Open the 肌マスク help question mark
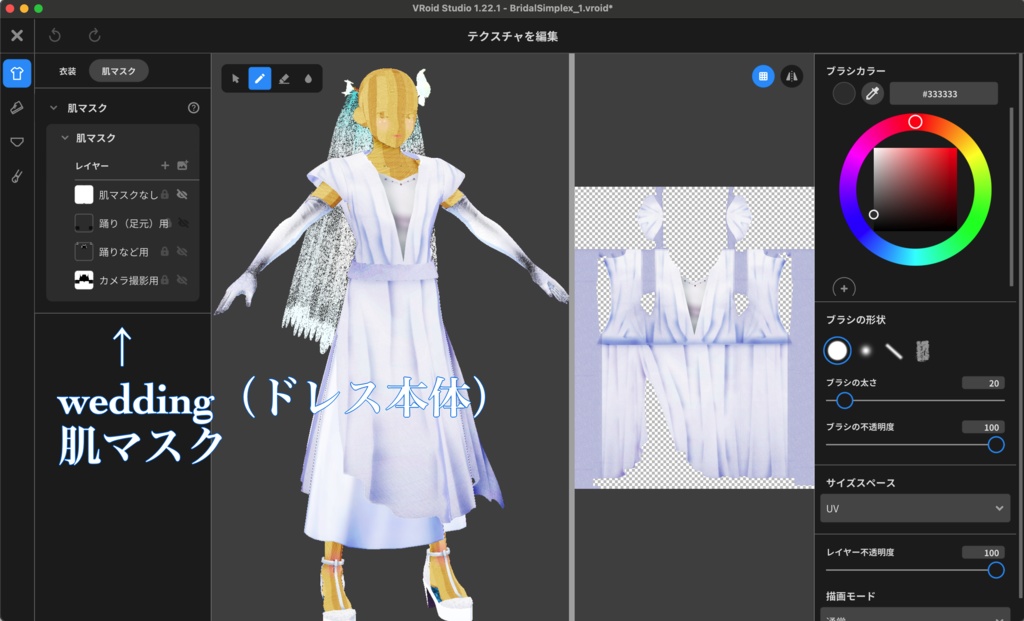 coord(193,108)
